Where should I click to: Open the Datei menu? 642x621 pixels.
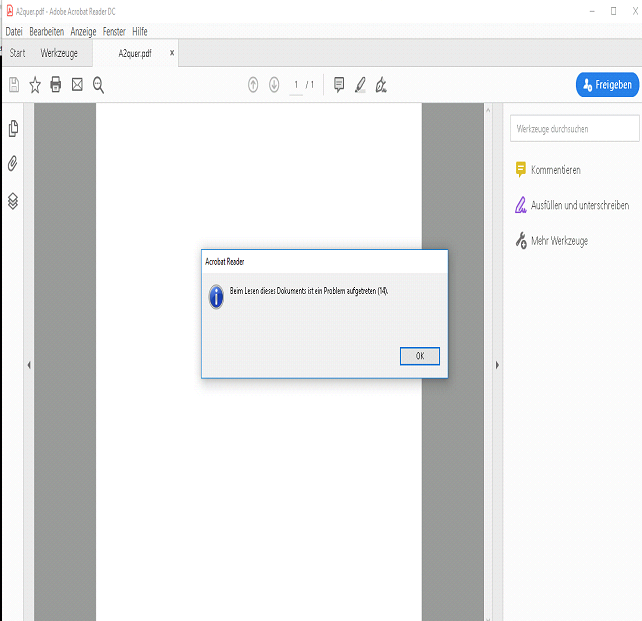click(x=14, y=32)
